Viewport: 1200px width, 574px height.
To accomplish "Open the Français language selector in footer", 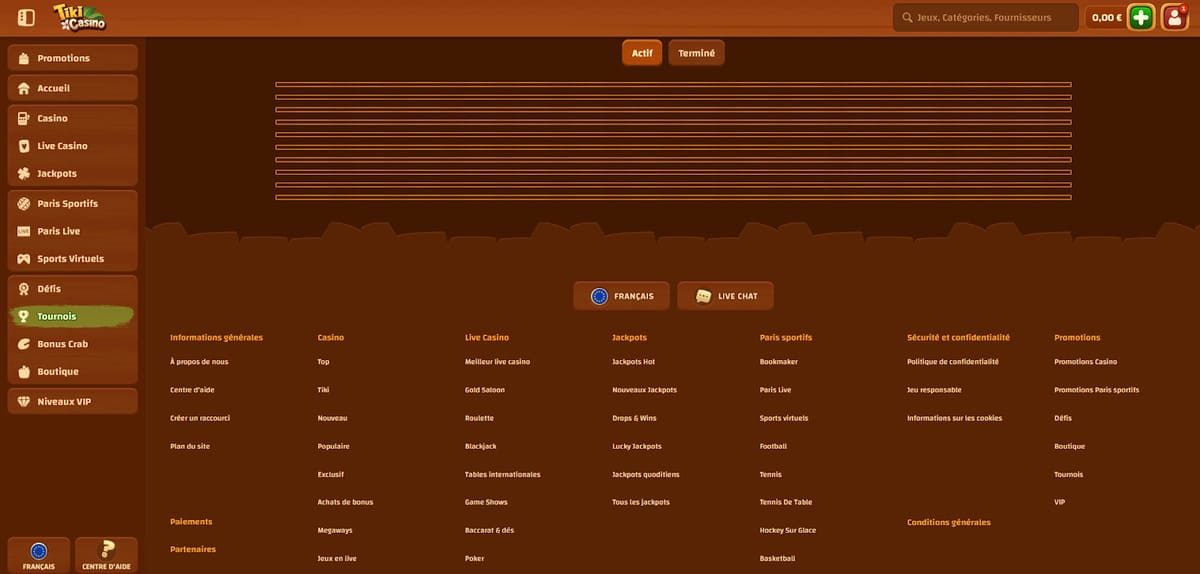I will pyautogui.click(x=621, y=296).
